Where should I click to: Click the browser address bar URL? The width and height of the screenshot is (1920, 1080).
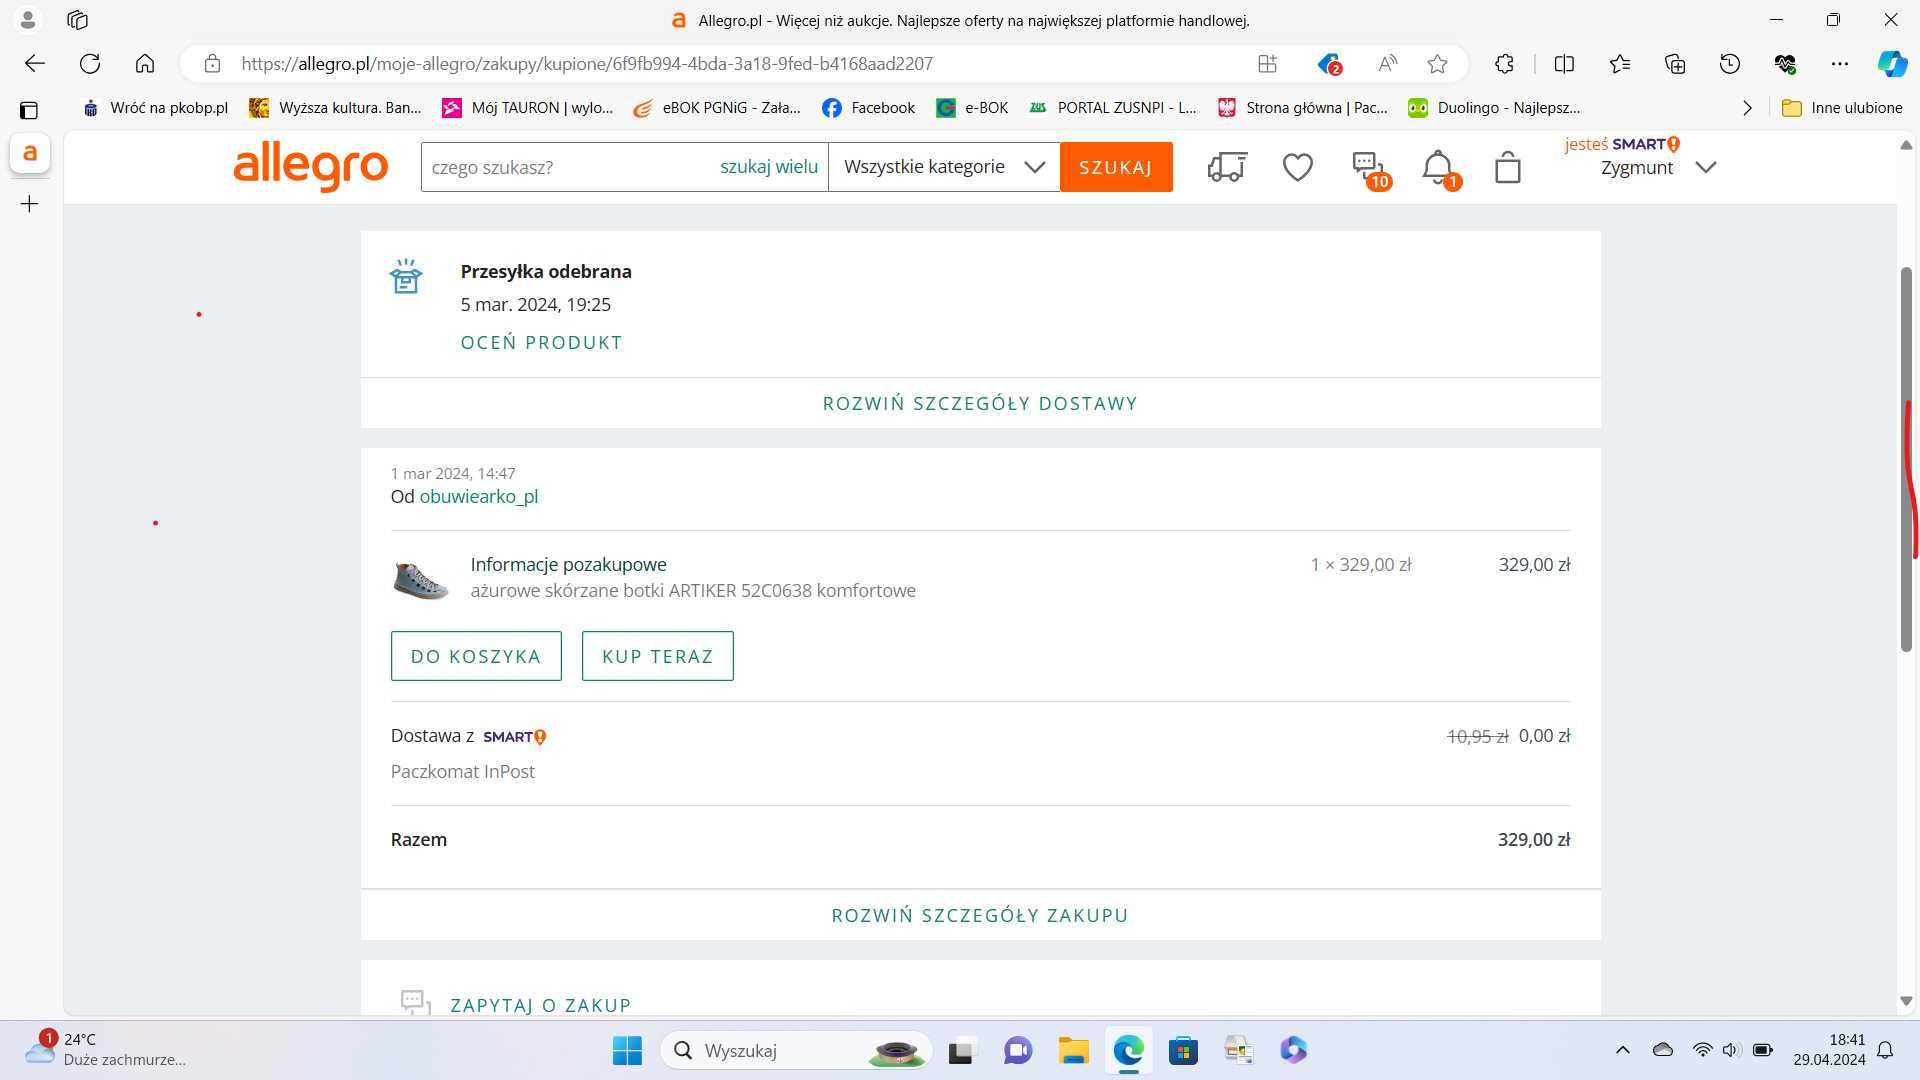click(587, 64)
